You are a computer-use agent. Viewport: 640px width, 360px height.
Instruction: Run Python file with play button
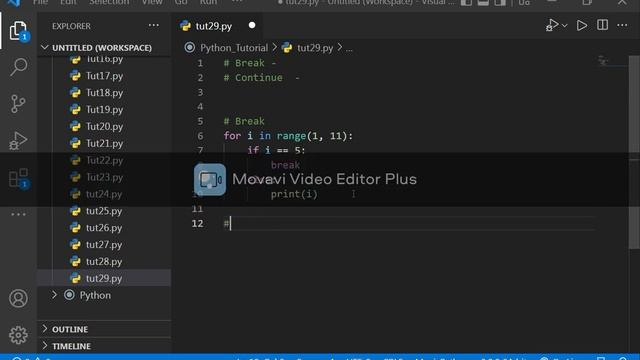(x=582, y=25)
